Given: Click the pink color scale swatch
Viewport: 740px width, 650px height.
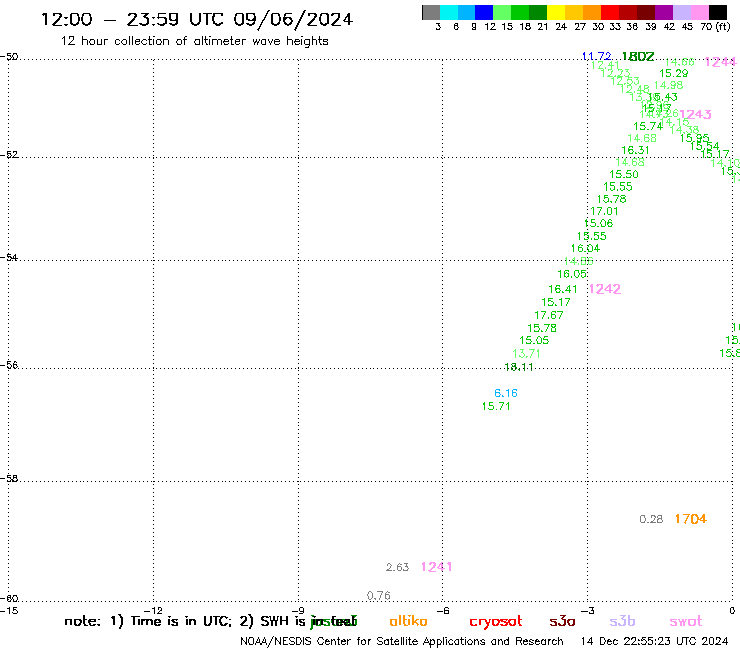Looking at the screenshot, I should pos(699,12).
